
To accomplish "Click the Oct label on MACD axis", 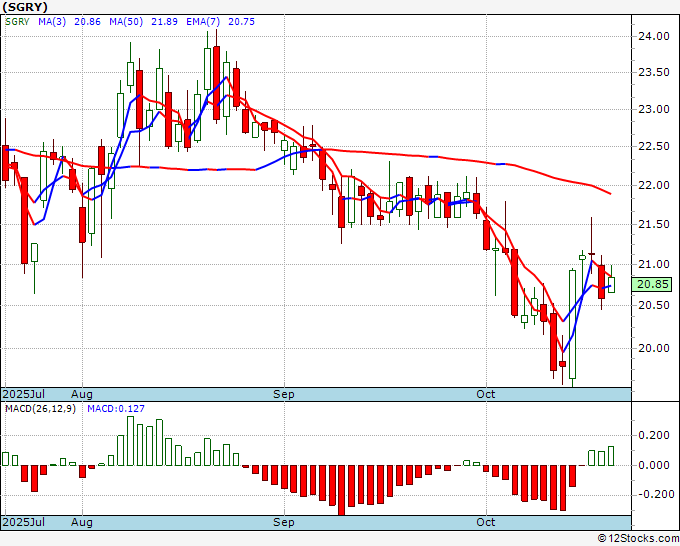I will point(485,522).
